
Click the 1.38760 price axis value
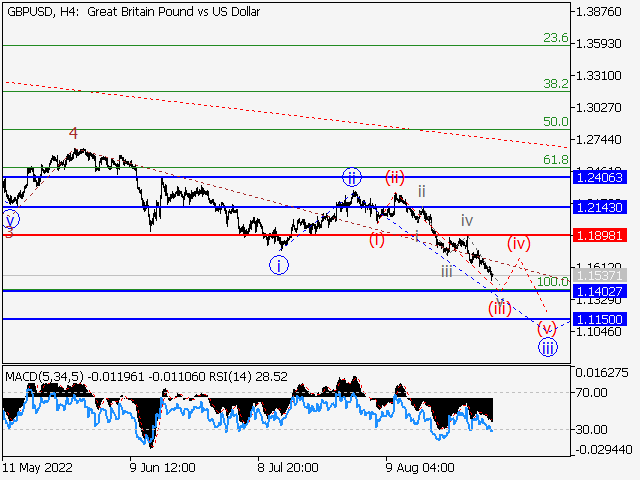tap(598, 12)
